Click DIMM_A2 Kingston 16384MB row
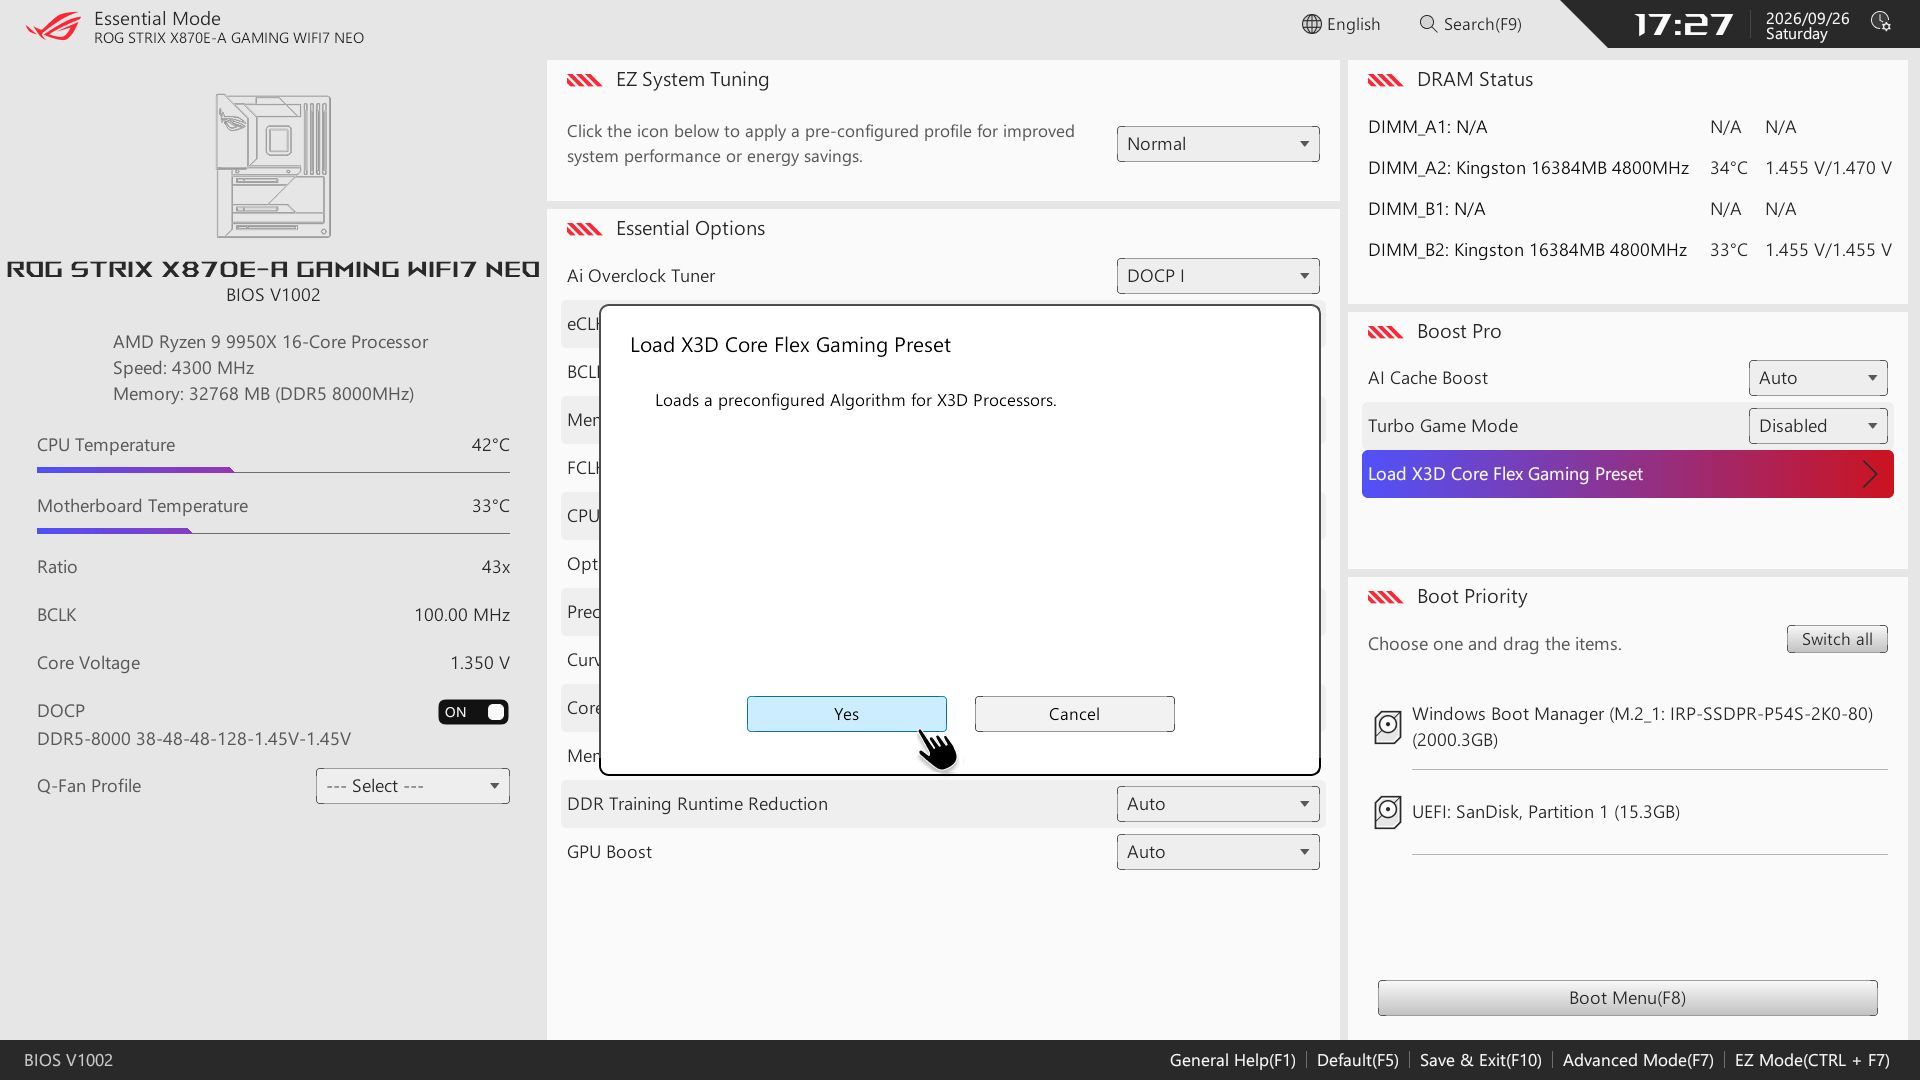This screenshot has width=1920, height=1080. coord(1629,168)
